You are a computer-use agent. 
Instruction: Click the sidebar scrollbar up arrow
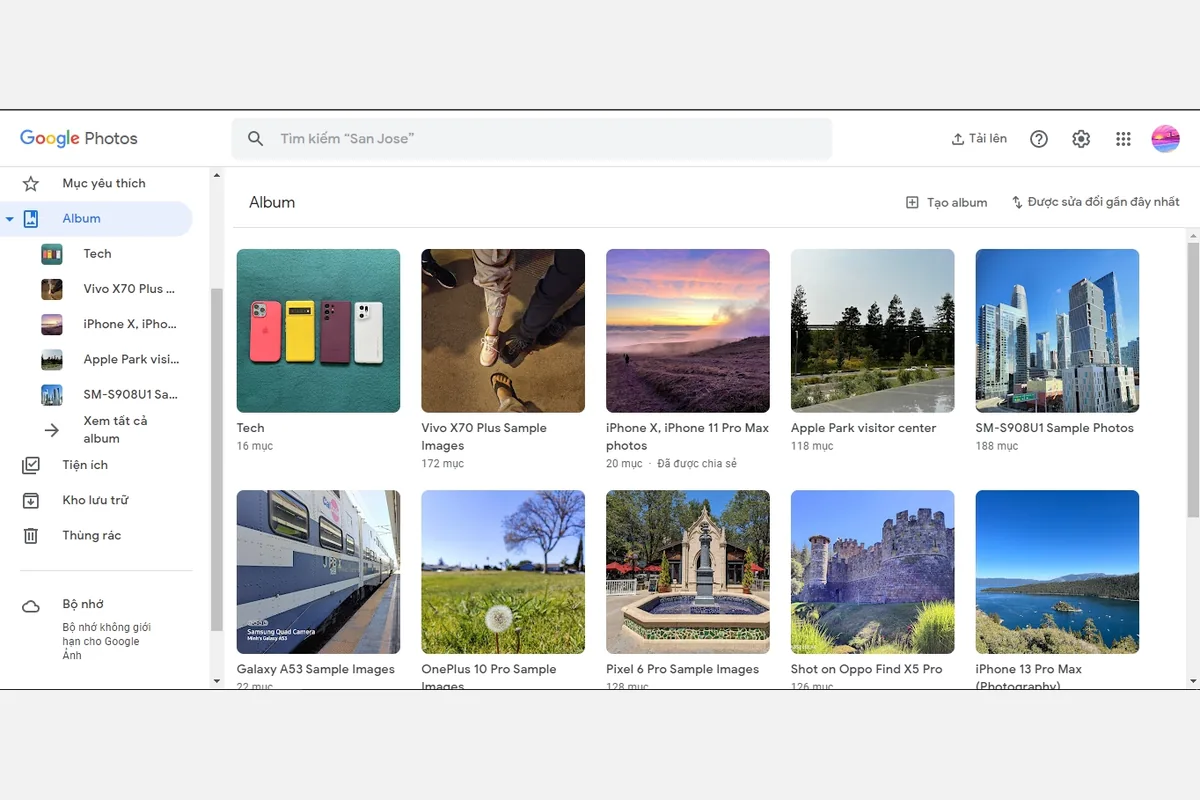[x=217, y=176]
